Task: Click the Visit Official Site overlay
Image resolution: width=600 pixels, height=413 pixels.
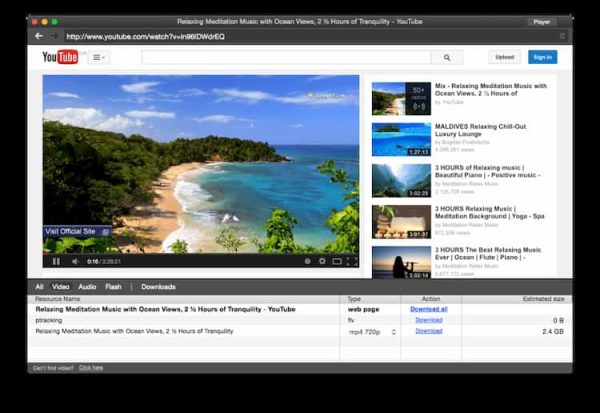Action: [x=77, y=231]
